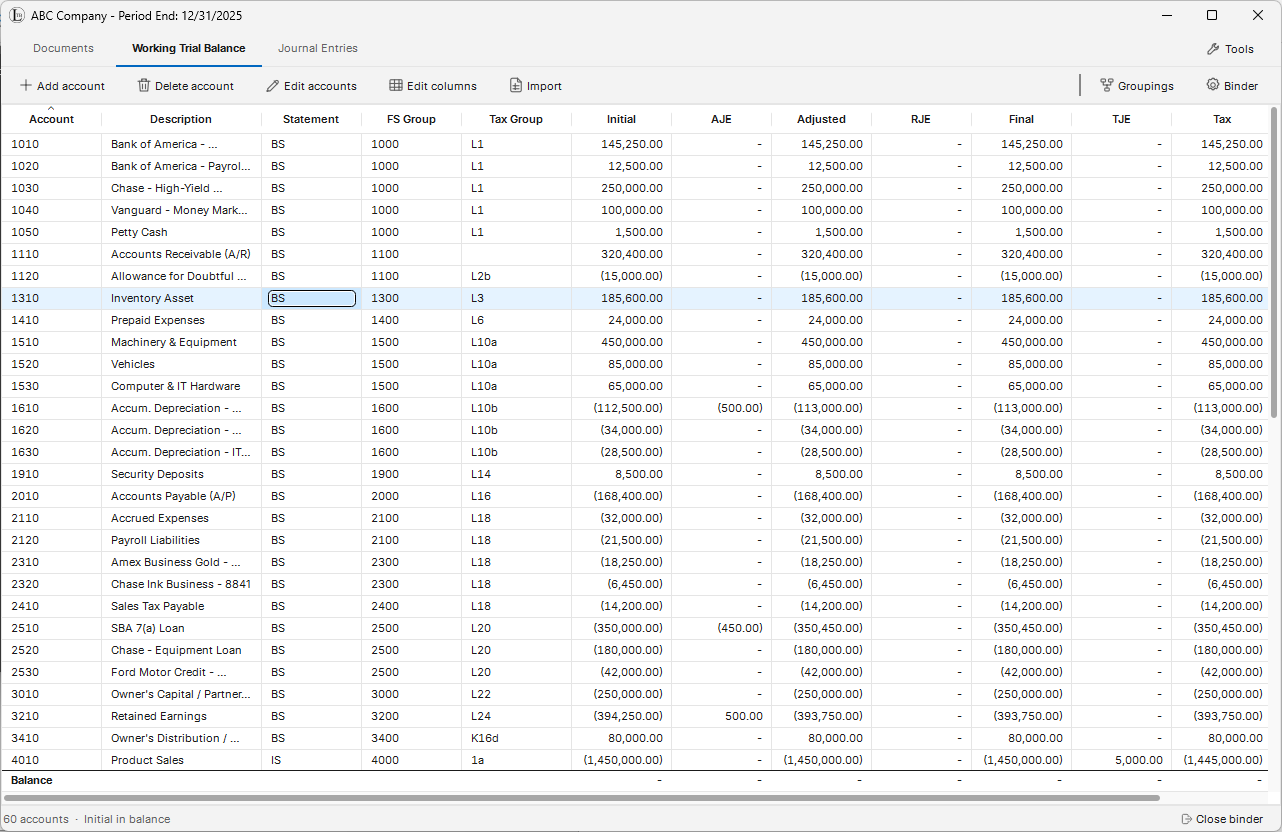Click the SBA 7(a) Loan description
This screenshot has height=832, width=1282.
coord(181,628)
